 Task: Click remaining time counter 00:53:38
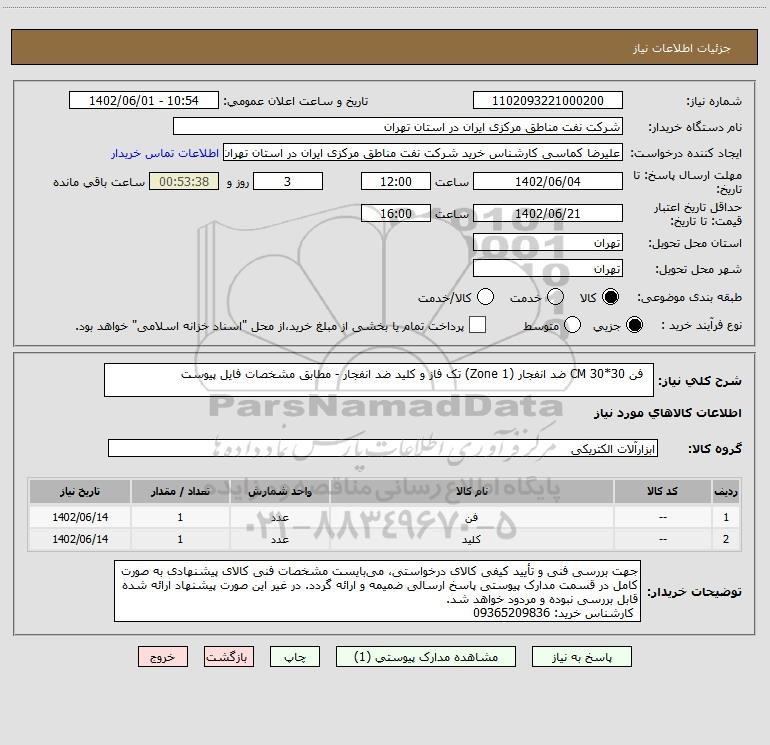point(184,182)
